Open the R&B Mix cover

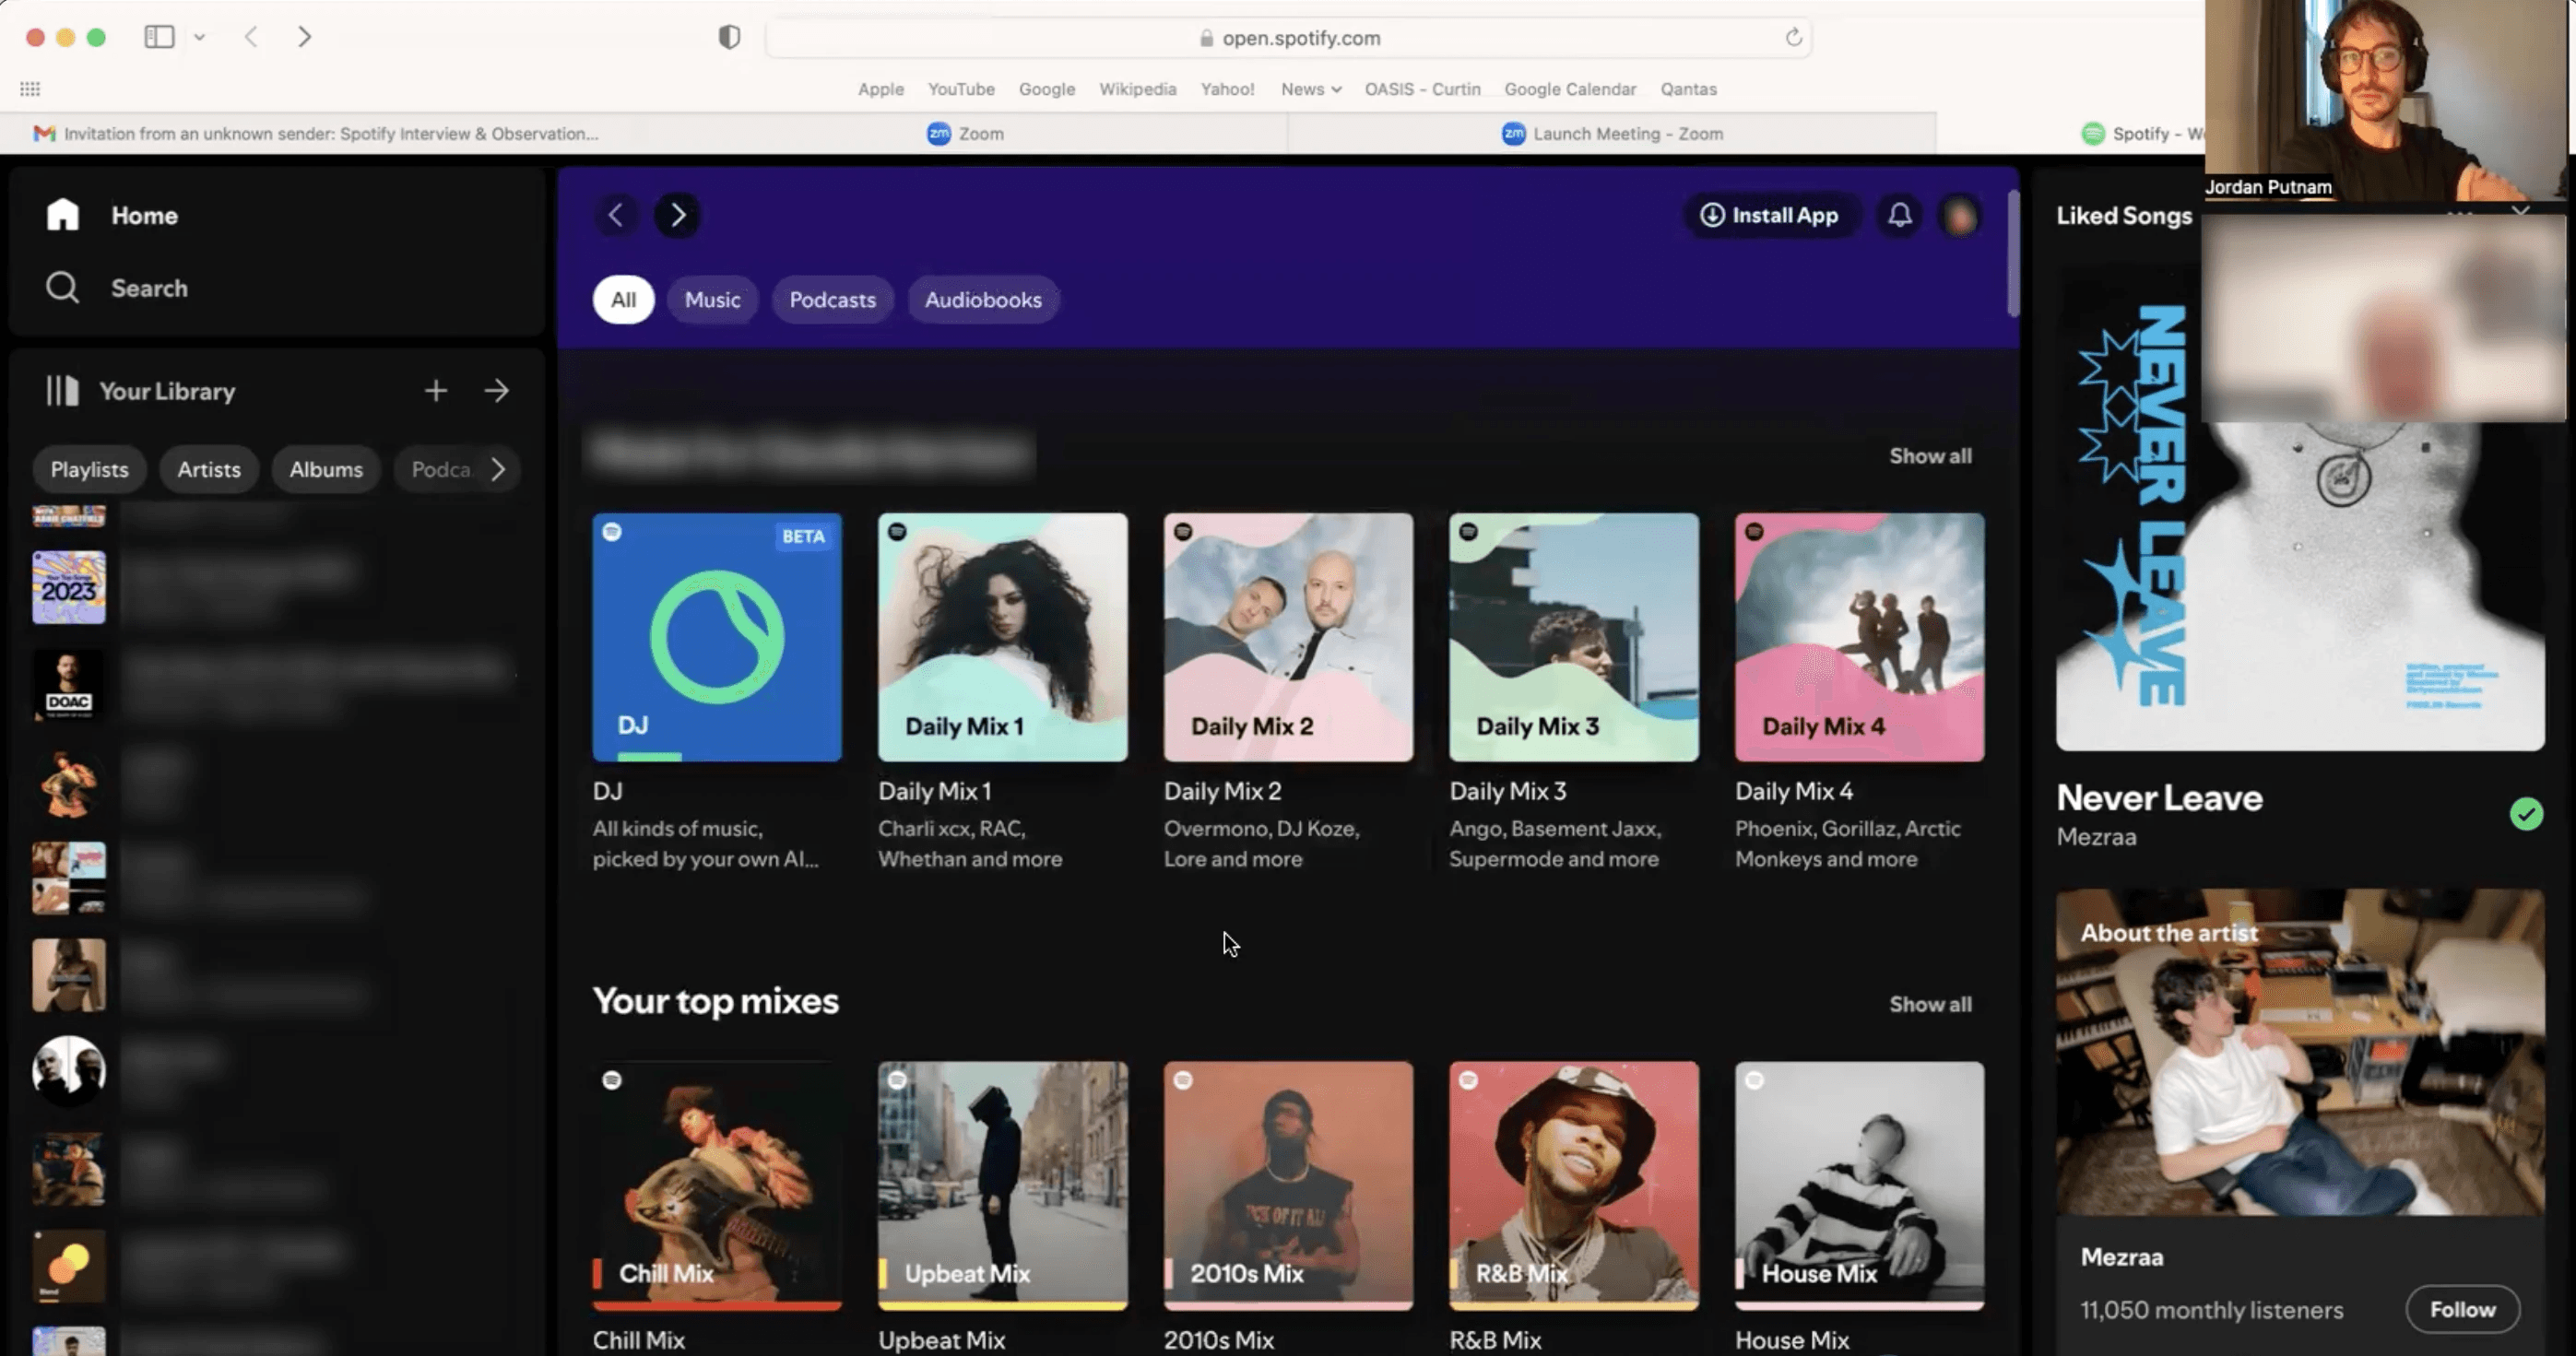pyautogui.click(x=1574, y=1186)
